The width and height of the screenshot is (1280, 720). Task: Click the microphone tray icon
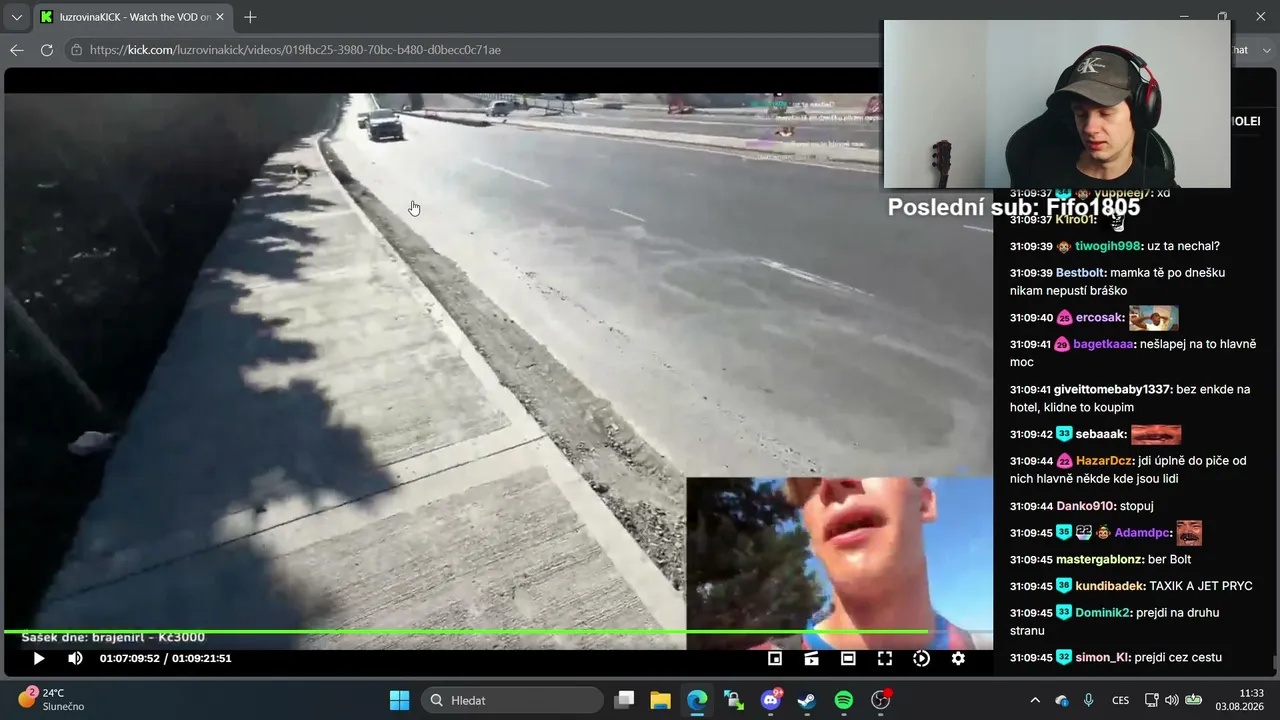point(1089,700)
